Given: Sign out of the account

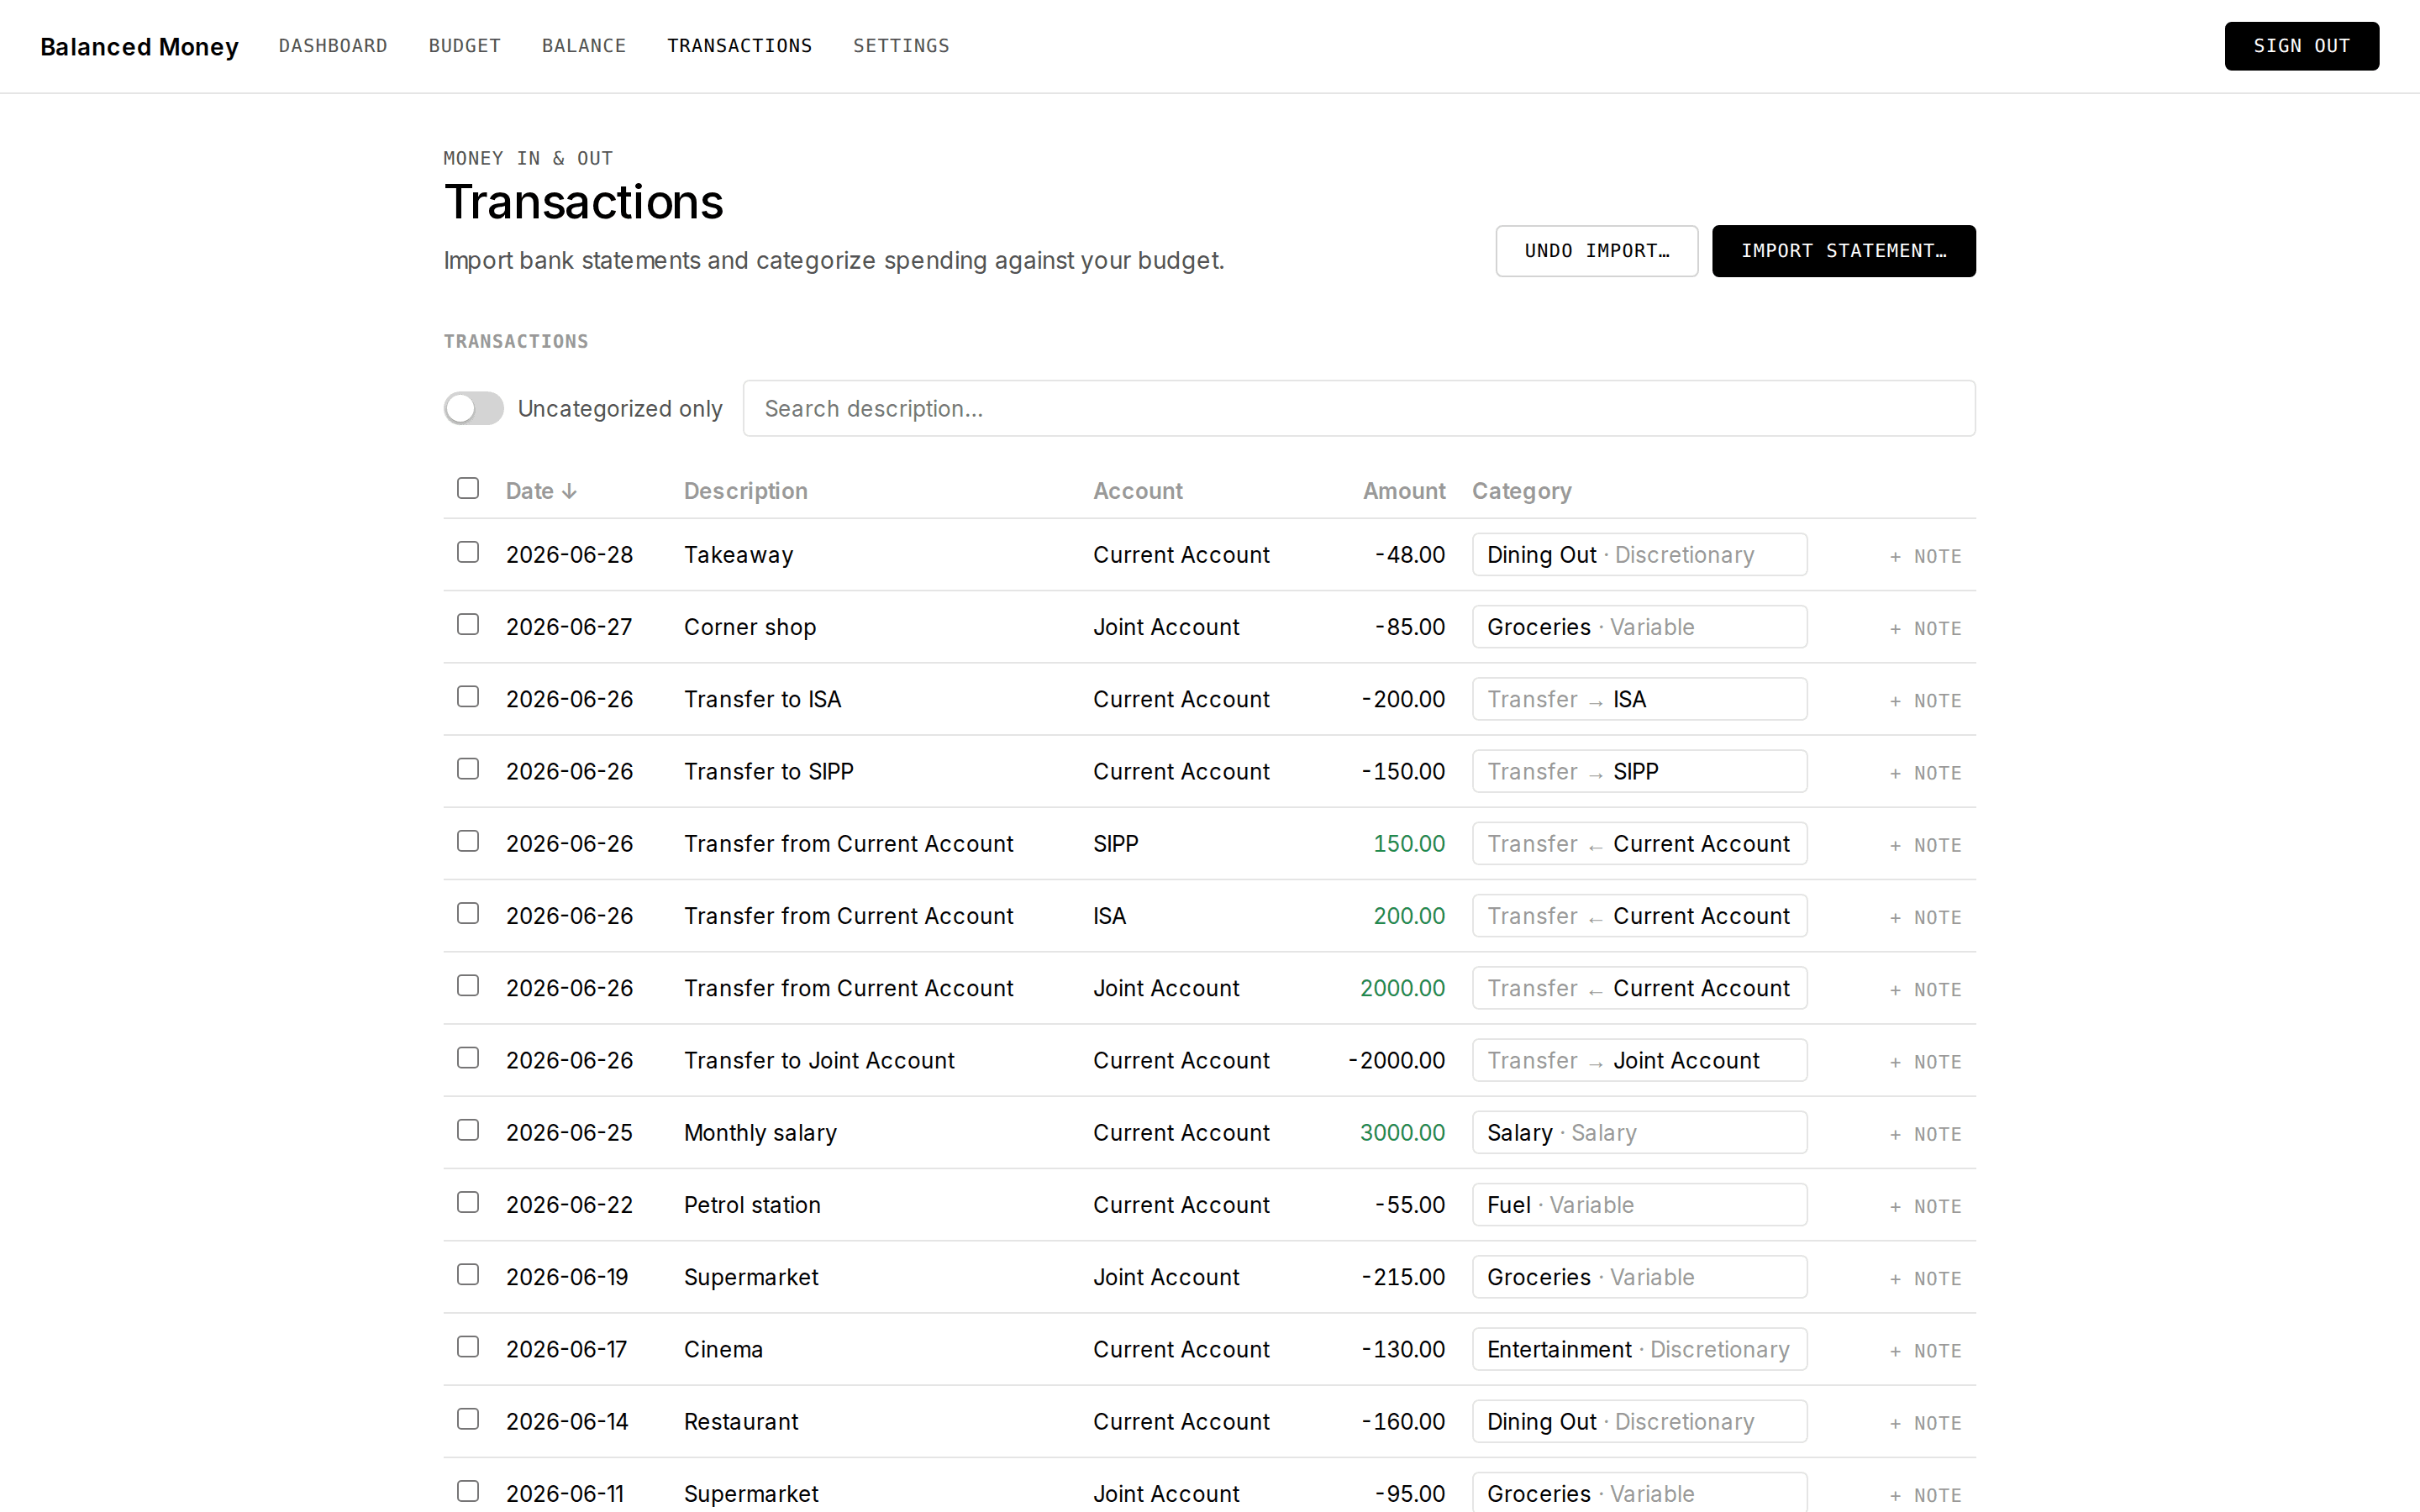Looking at the screenshot, I should [2301, 46].
